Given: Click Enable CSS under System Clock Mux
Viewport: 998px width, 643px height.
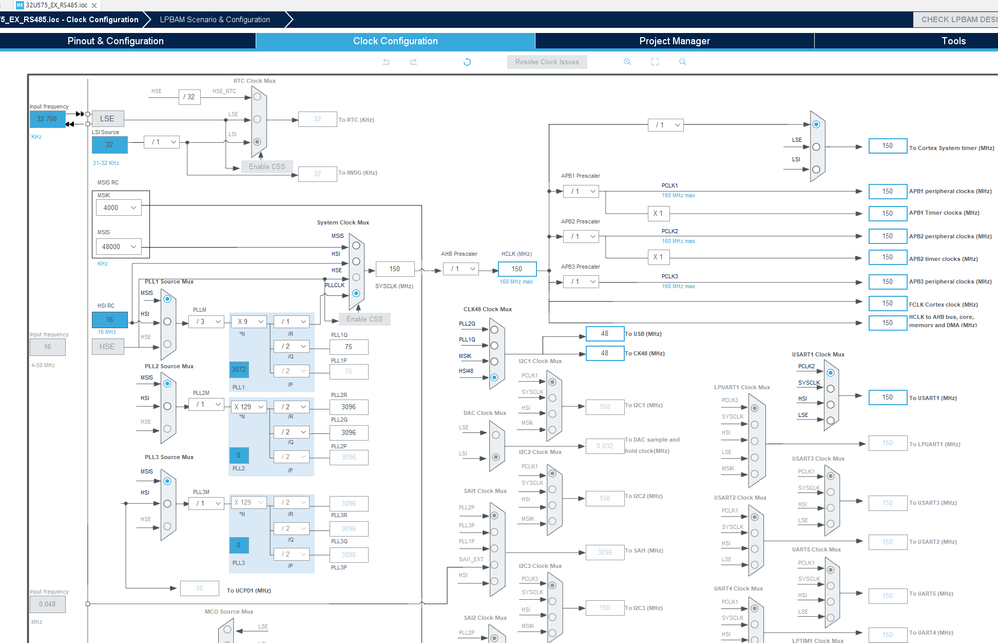Looking at the screenshot, I should [x=365, y=319].
